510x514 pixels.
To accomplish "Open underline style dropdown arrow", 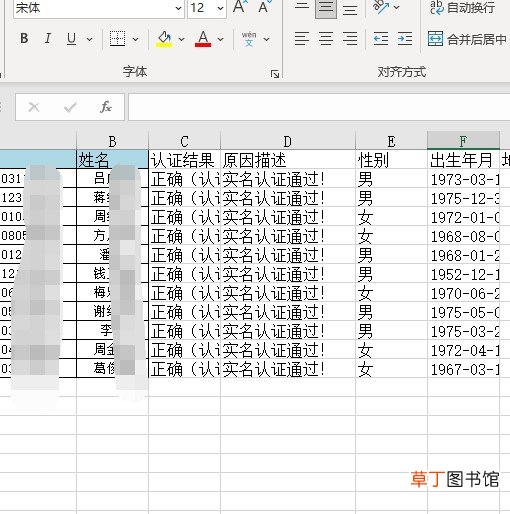I will coord(89,39).
